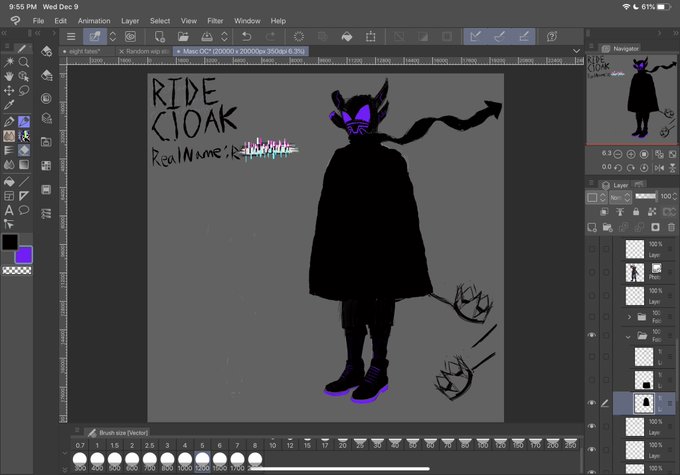
Task: Select the Fill bucket tool in toolbox
Action: 9,182
